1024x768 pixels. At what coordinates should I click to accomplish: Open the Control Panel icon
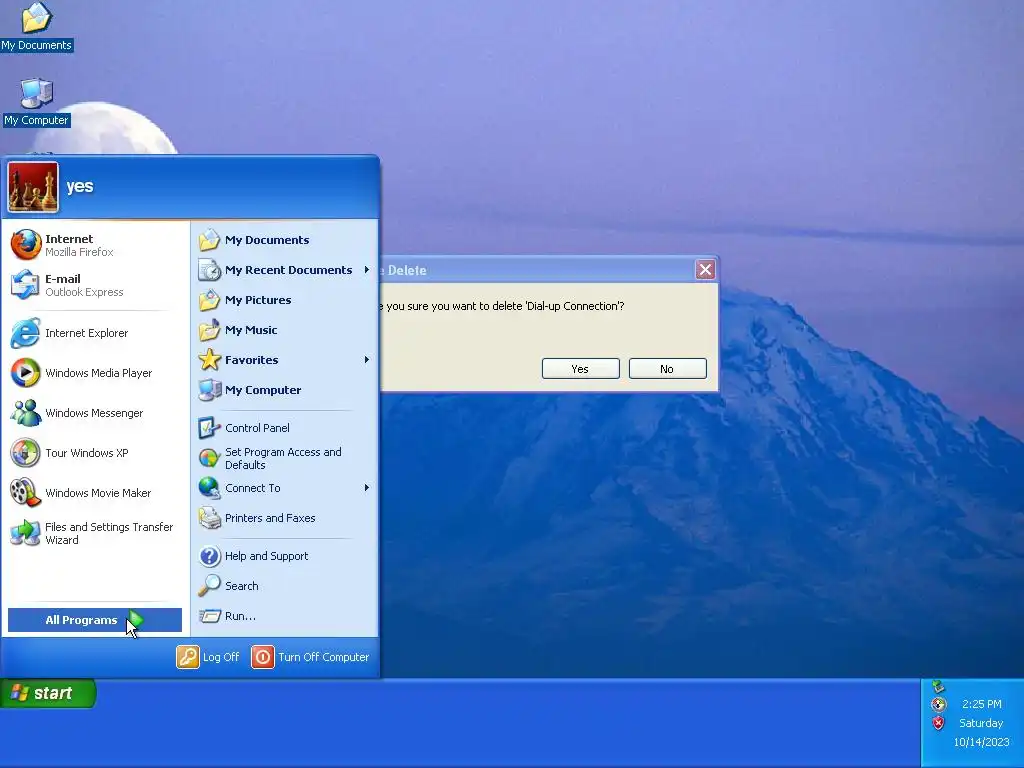point(209,428)
